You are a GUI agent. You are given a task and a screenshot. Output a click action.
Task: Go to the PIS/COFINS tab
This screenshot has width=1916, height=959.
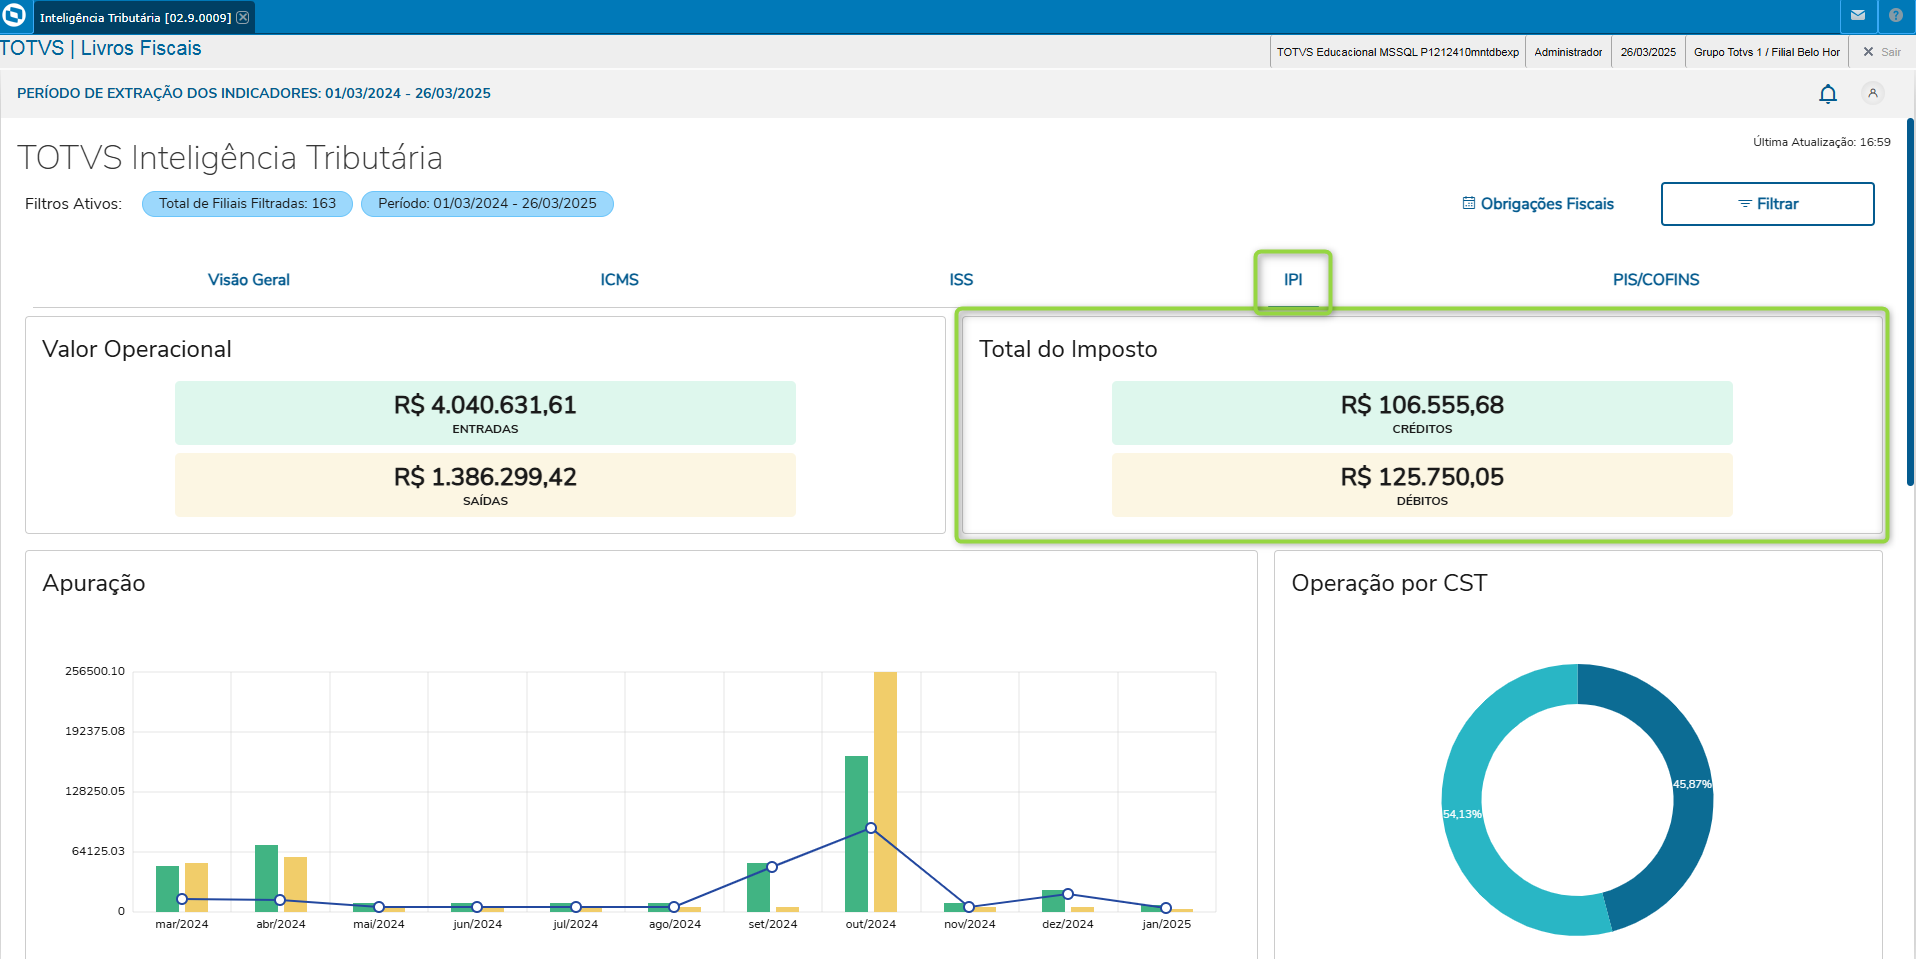pos(1656,280)
